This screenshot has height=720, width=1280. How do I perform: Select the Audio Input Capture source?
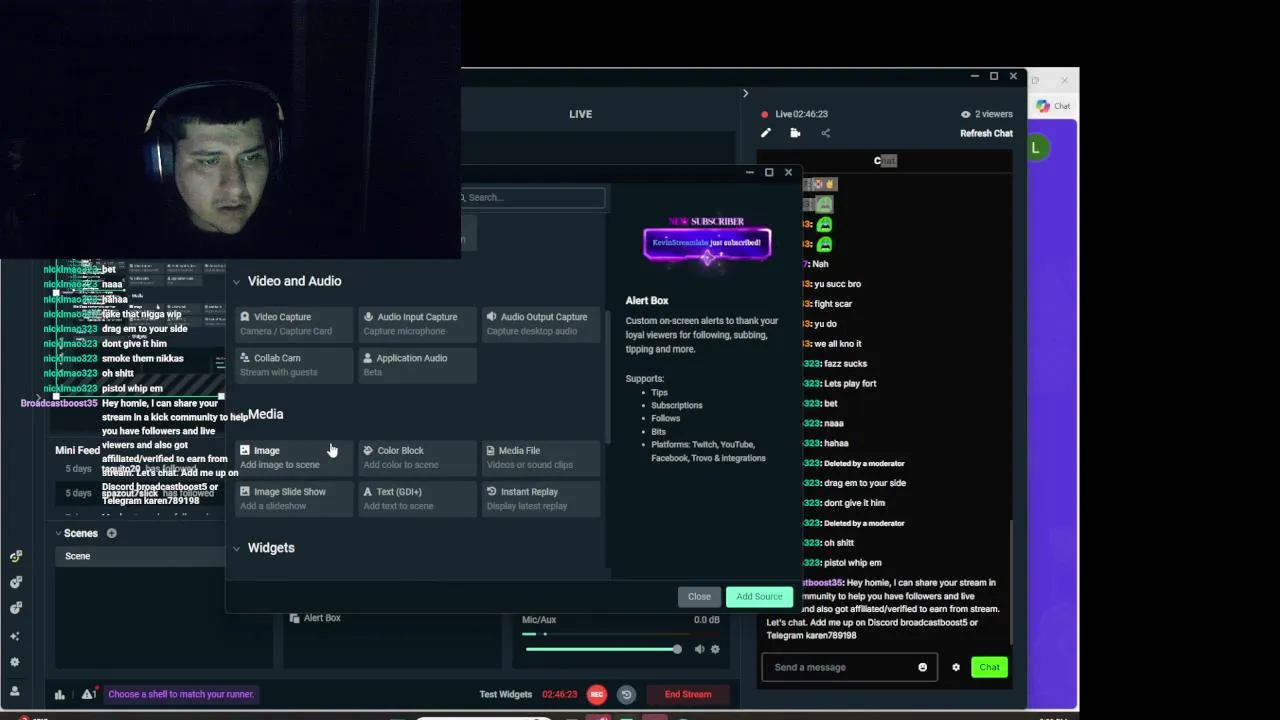(417, 324)
